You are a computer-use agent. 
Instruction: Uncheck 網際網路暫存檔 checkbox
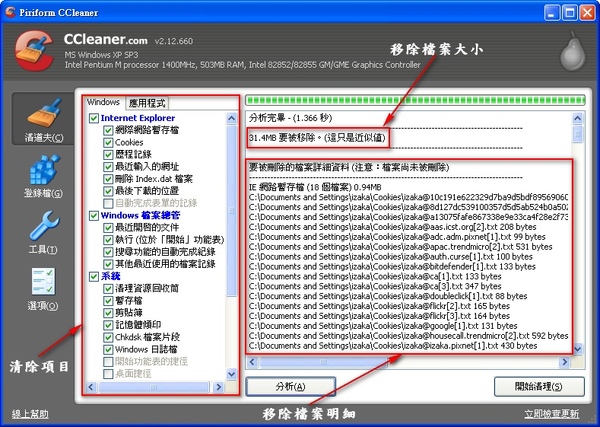coord(108,130)
